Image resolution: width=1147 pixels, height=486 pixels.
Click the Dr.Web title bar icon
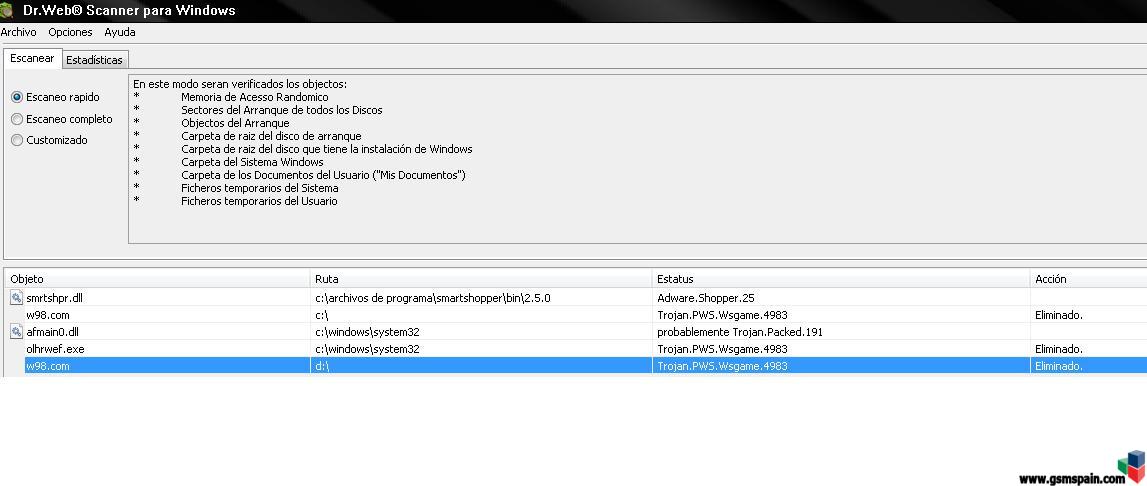7,10
